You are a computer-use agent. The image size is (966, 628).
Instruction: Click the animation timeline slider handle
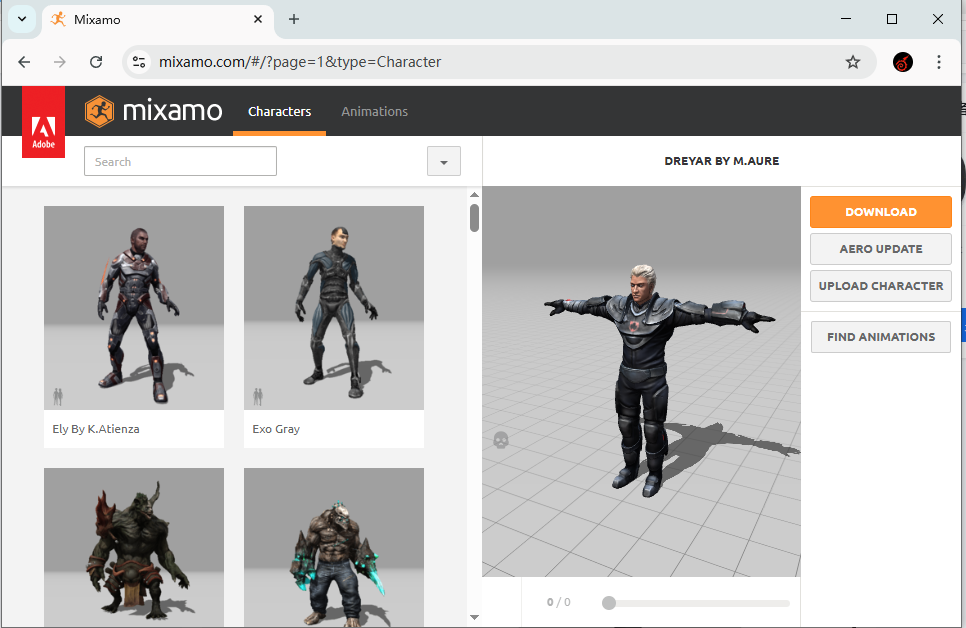click(x=609, y=603)
